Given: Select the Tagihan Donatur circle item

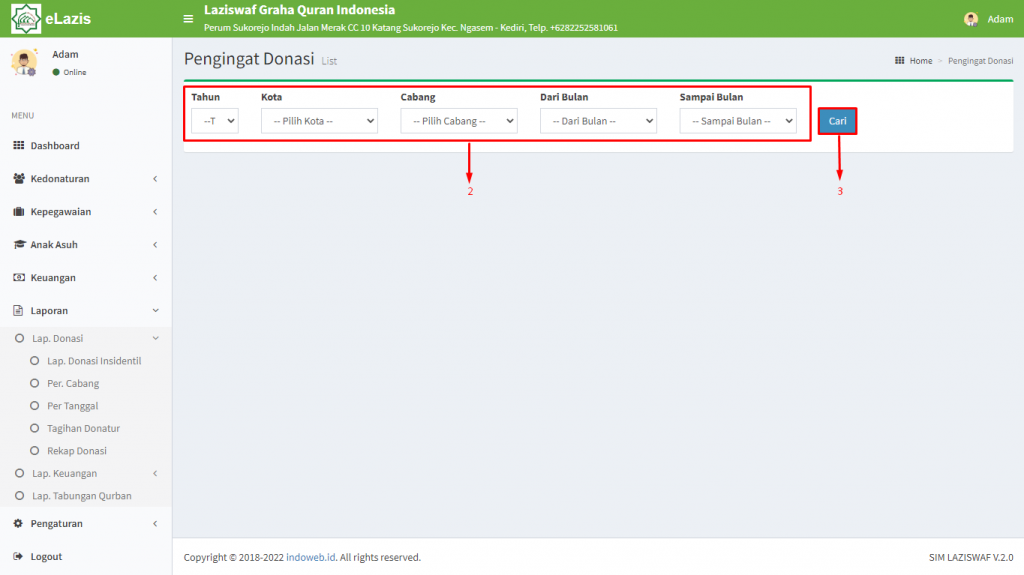Looking at the screenshot, I should point(35,429).
